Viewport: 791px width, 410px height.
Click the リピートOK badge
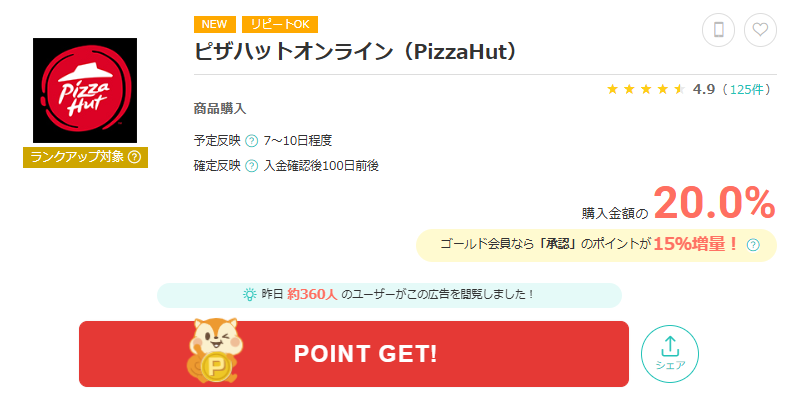(280, 24)
